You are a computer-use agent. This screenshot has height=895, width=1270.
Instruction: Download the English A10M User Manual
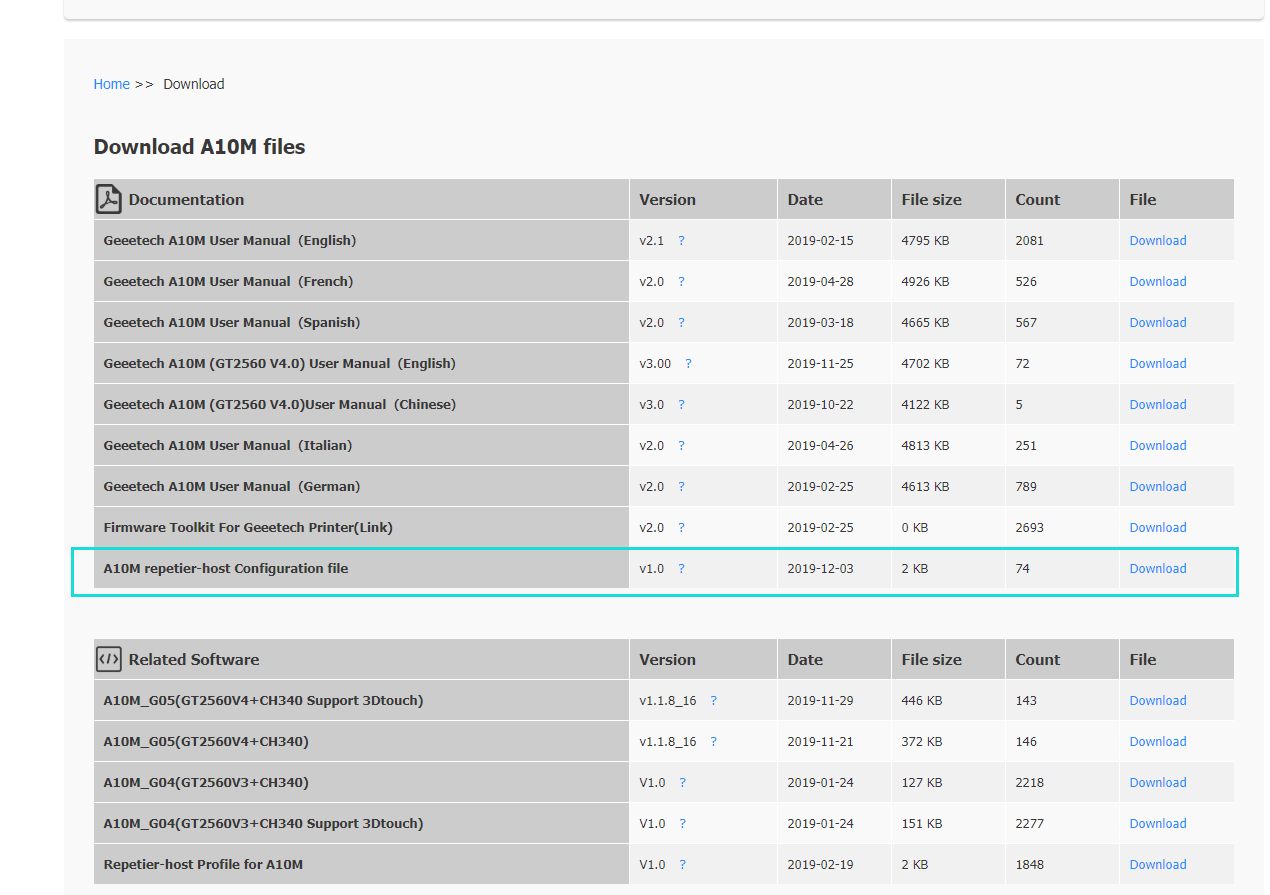[1157, 241]
